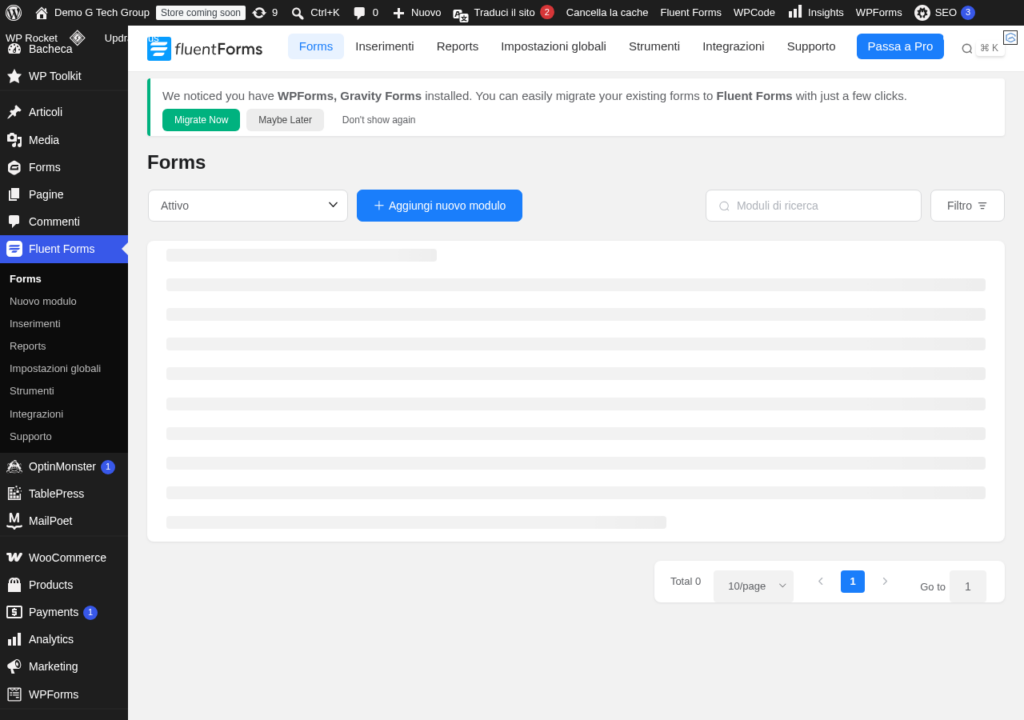
Task: Click the plus icon next to Nuovo
Action: coord(398,12)
